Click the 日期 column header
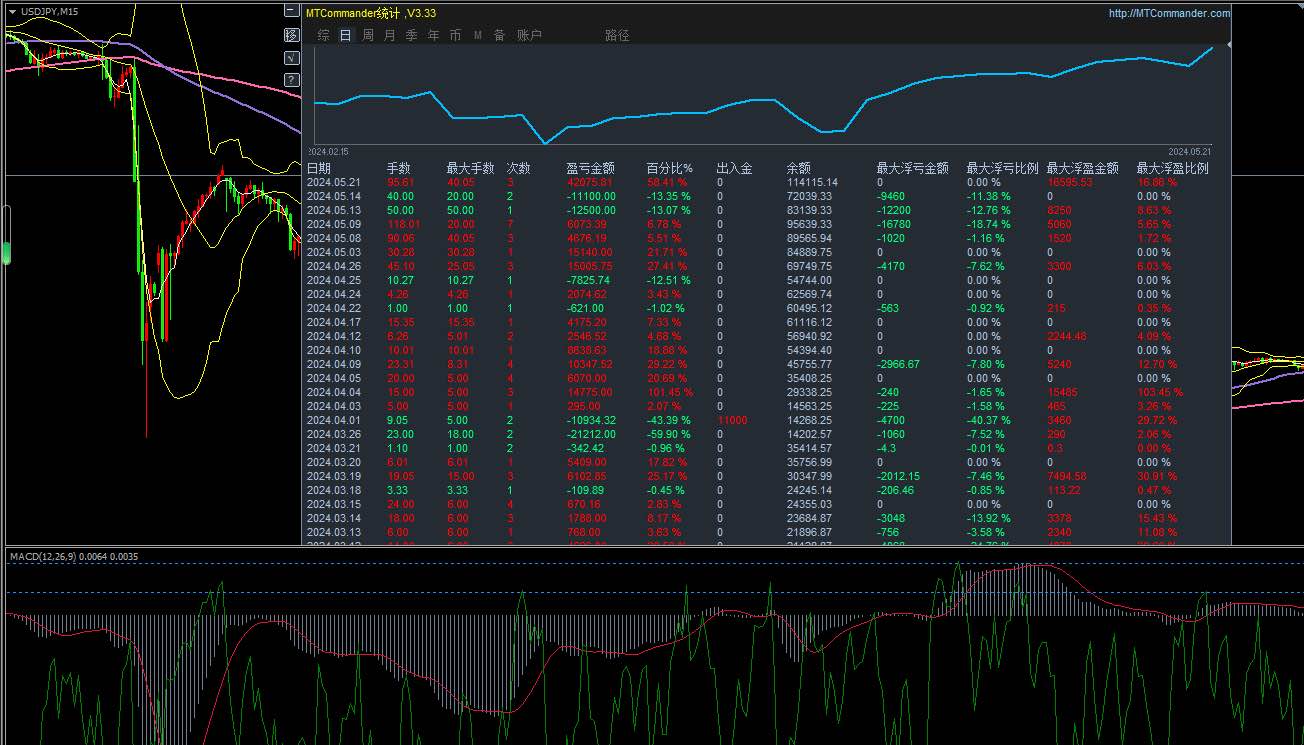The width and height of the screenshot is (1304, 745). coord(318,168)
